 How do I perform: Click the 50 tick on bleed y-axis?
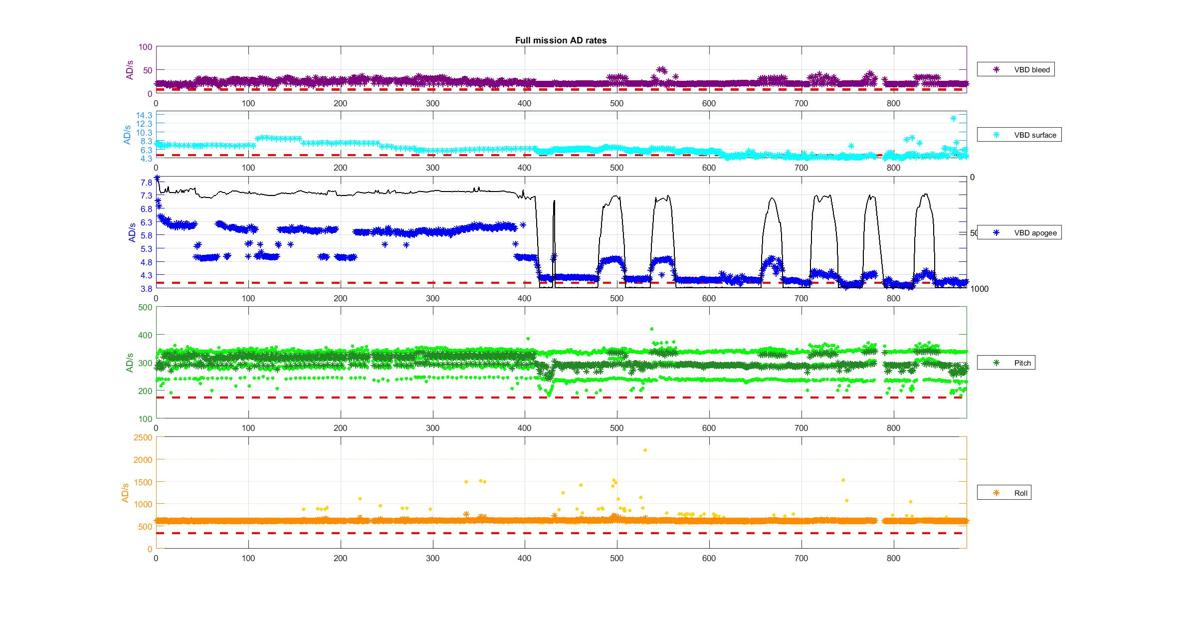tap(147, 70)
